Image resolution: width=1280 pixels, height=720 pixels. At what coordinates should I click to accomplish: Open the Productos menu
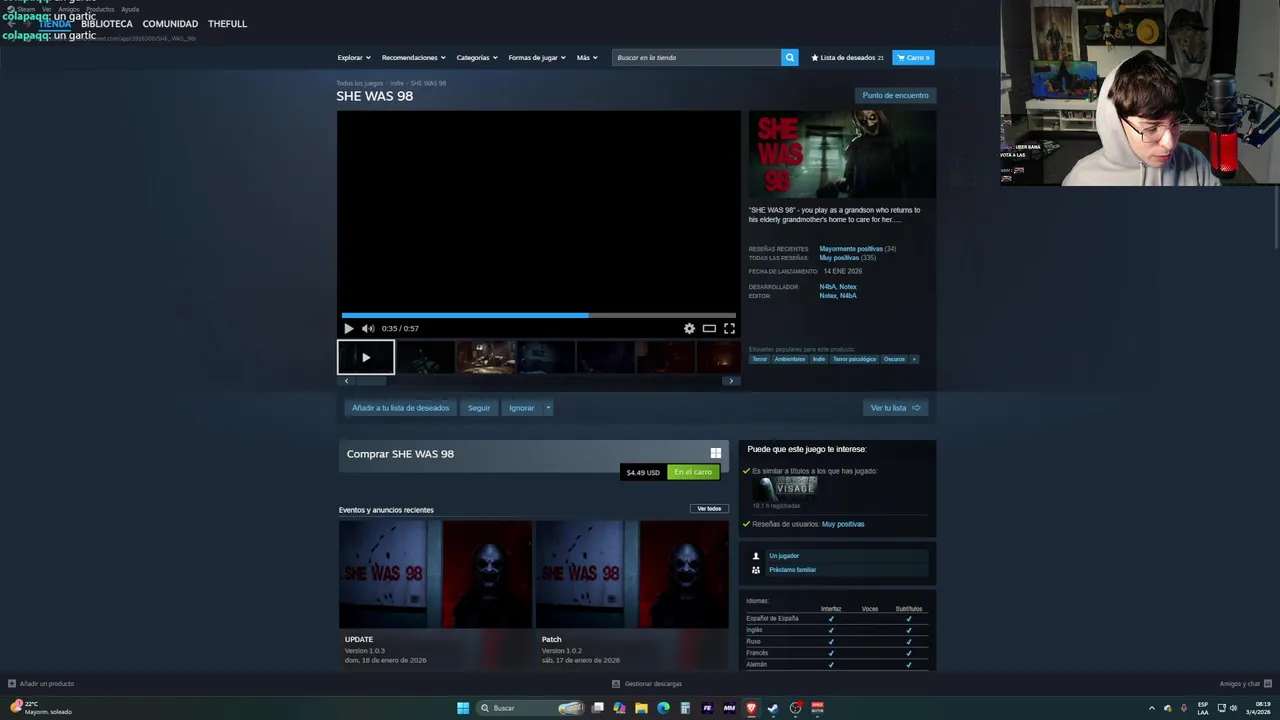(100, 9)
